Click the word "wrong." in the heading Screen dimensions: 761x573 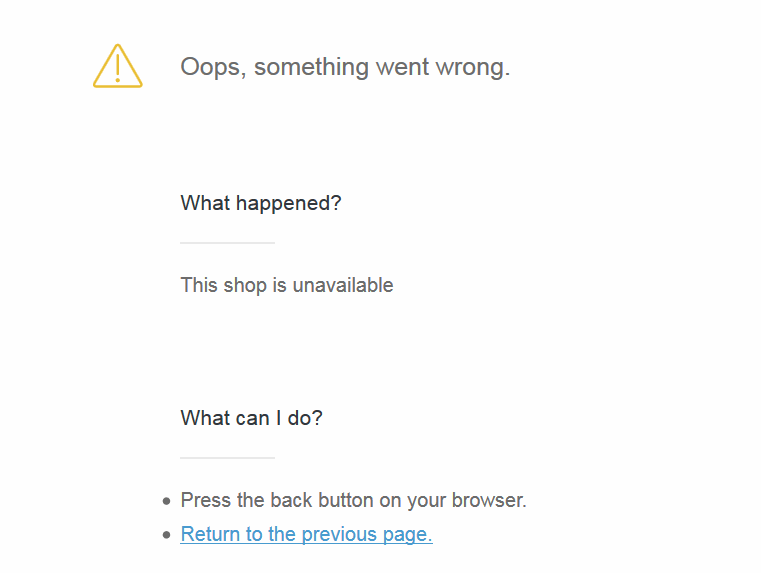tap(473, 68)
